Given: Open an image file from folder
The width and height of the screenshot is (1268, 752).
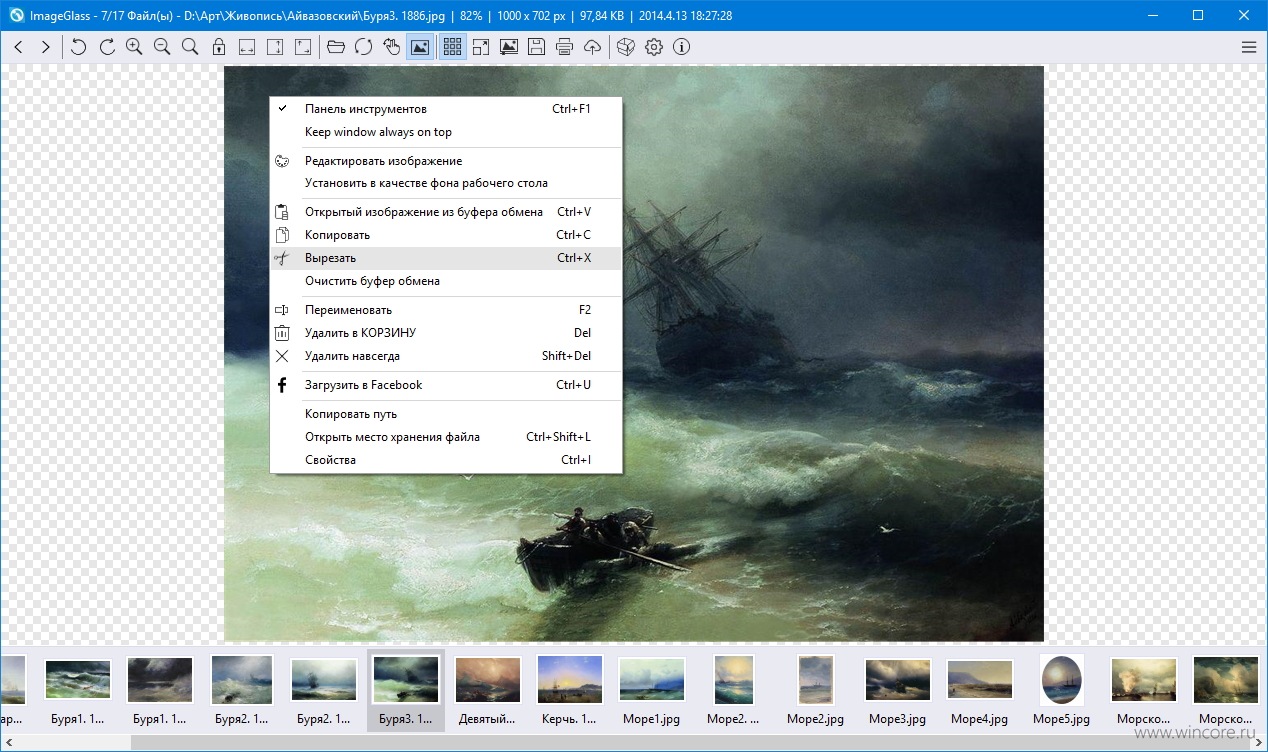Looking at the screenshot, I should [x=336, y=47].
